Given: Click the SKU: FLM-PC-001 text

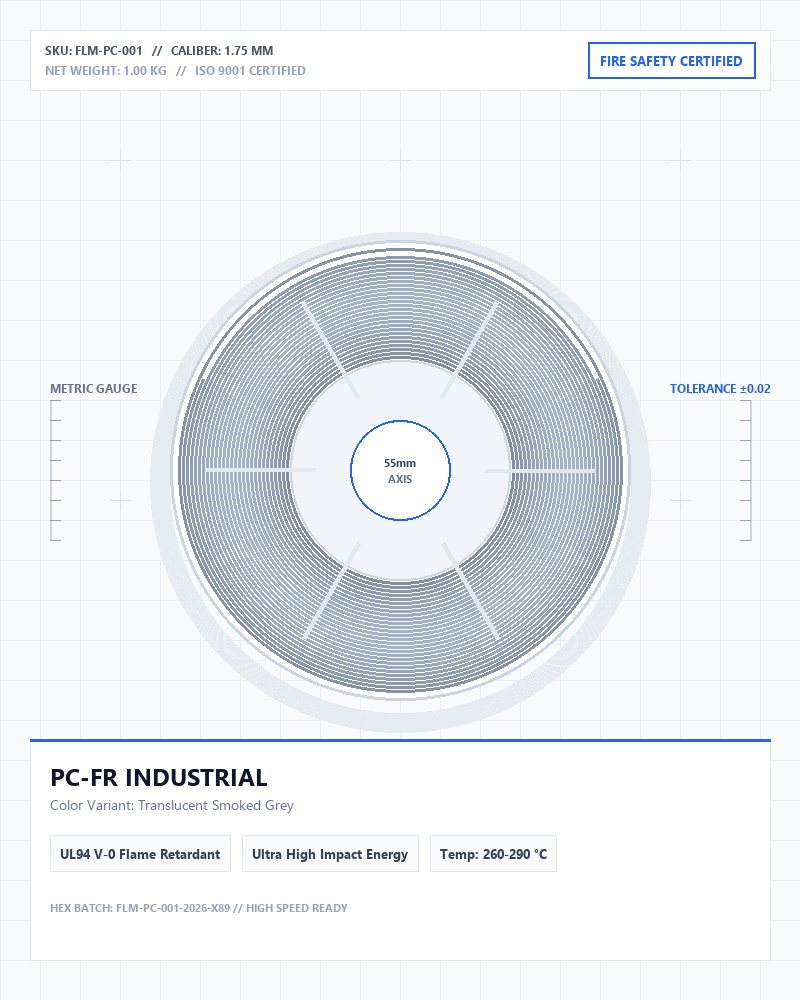Looking at the screenshot, I should tap(94, 50).
